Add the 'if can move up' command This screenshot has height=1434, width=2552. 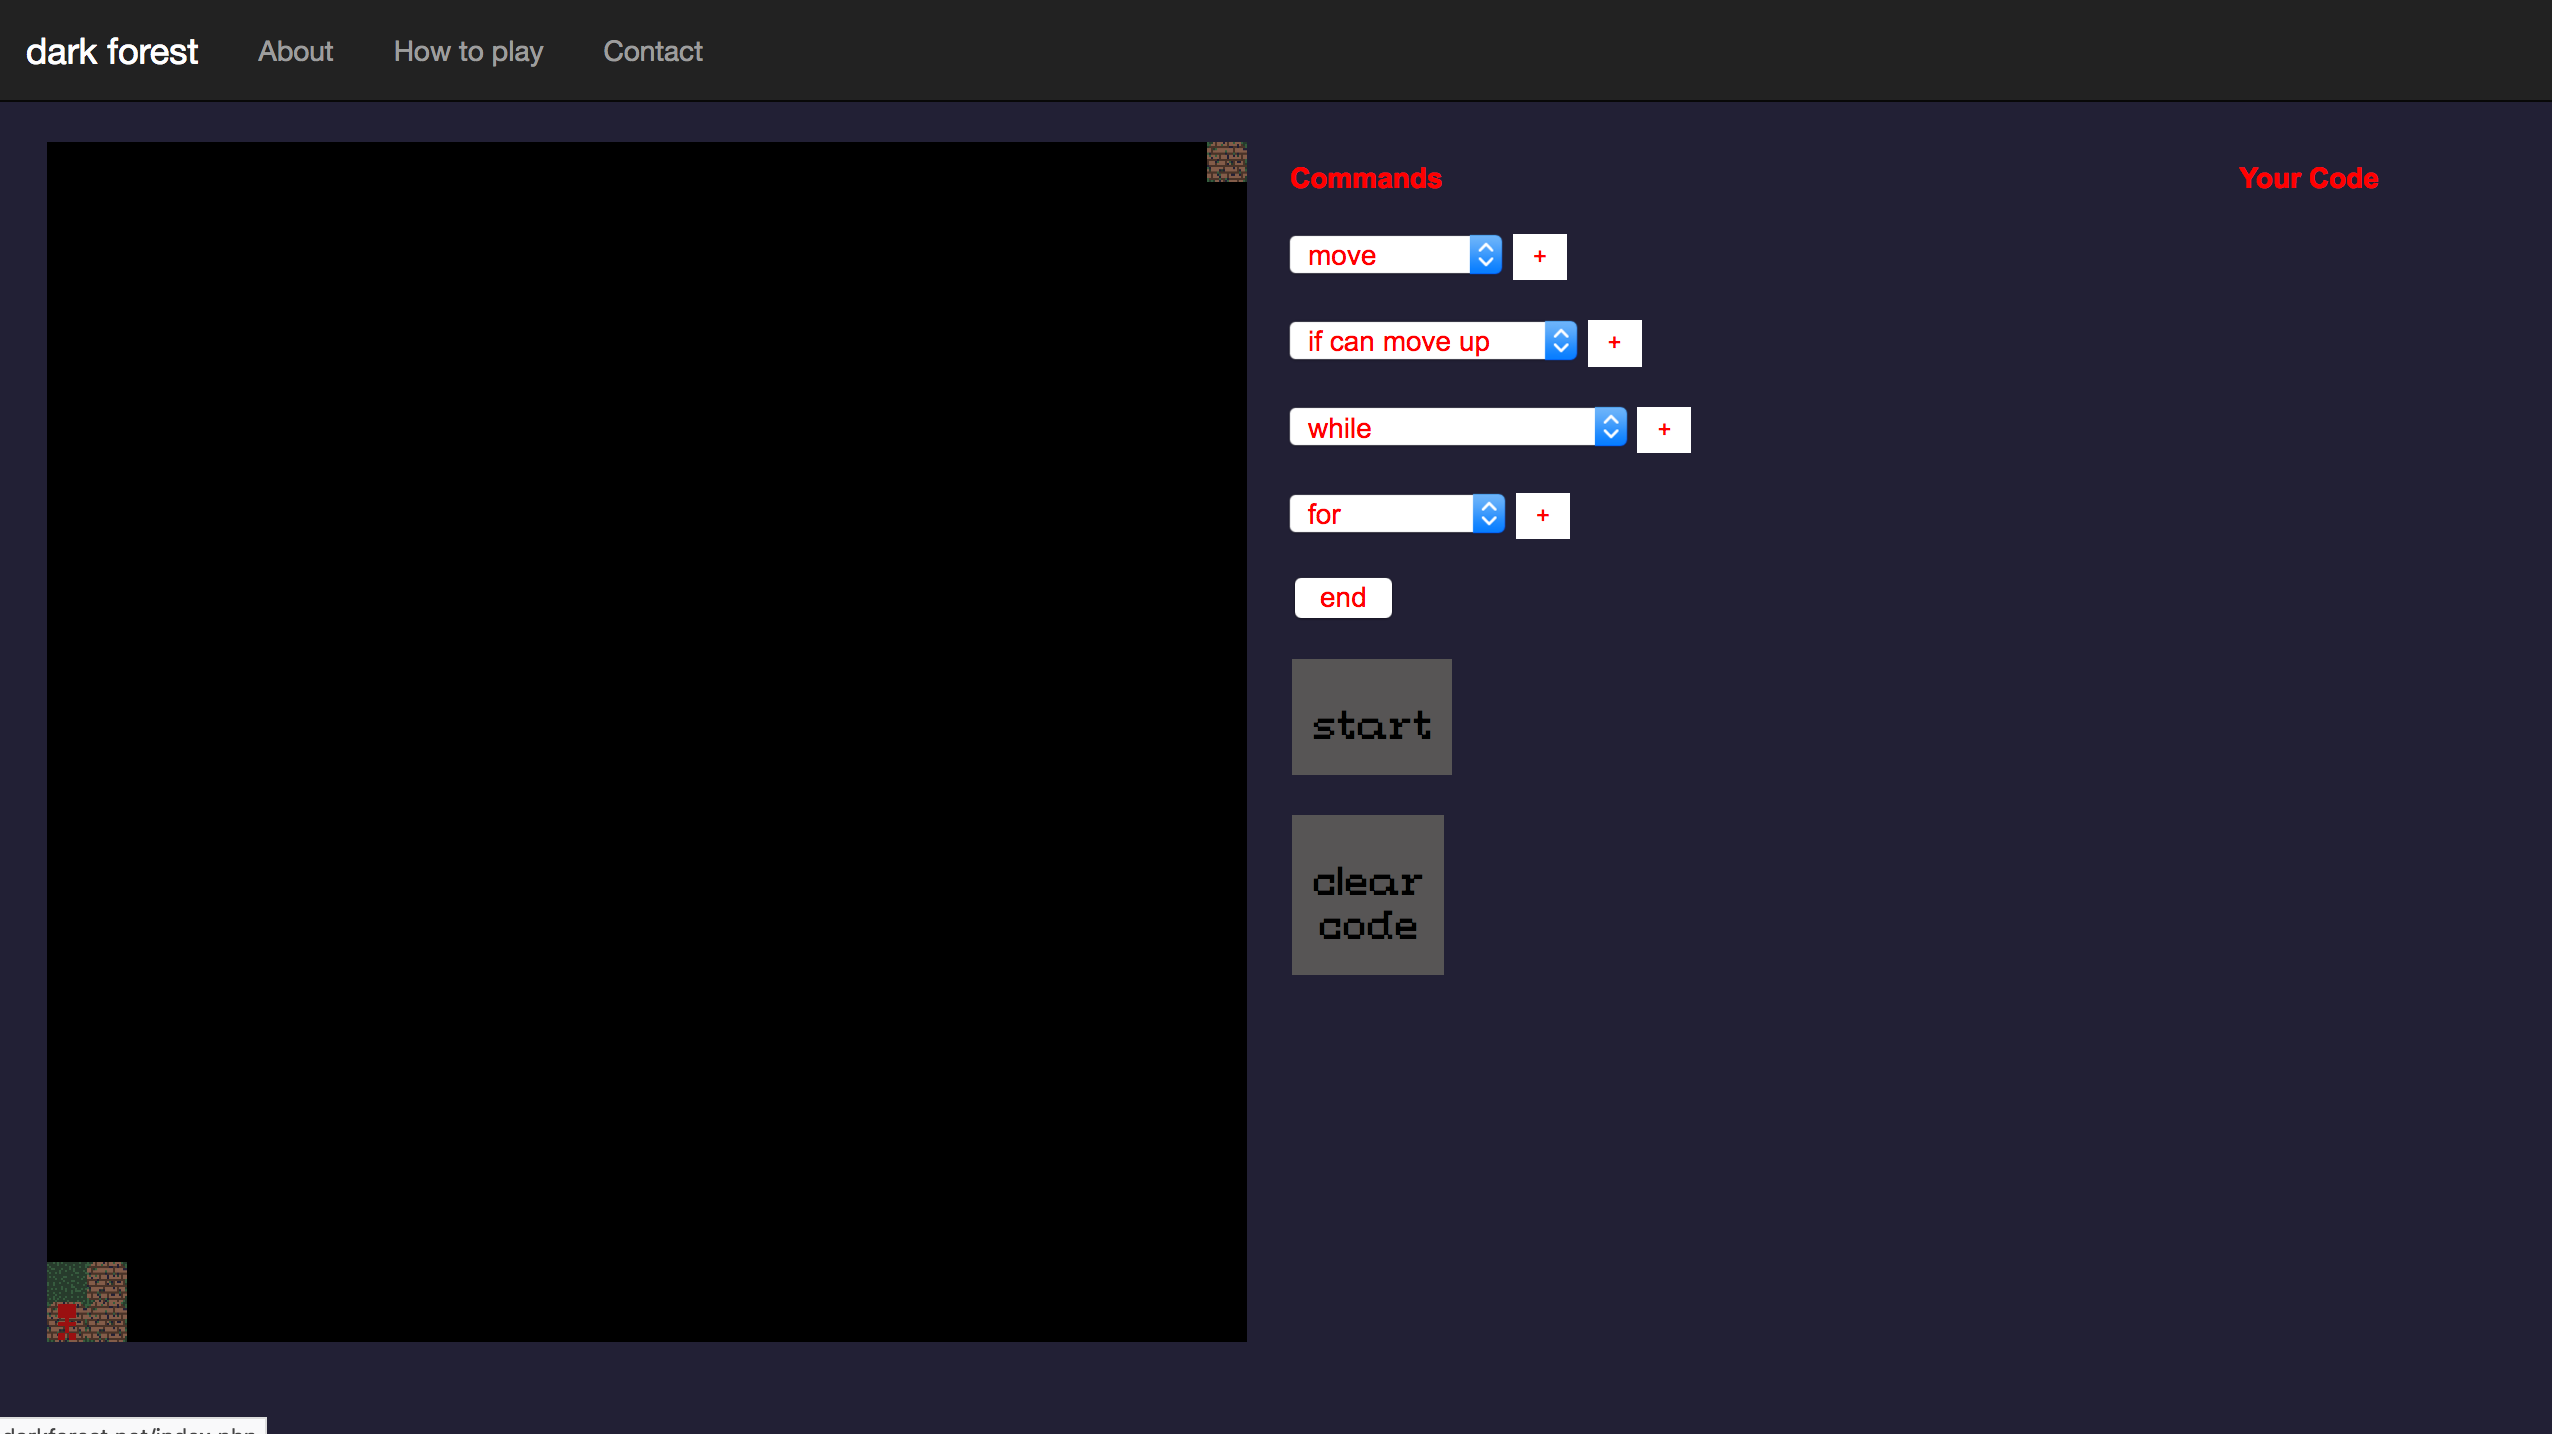[1614, 343]
